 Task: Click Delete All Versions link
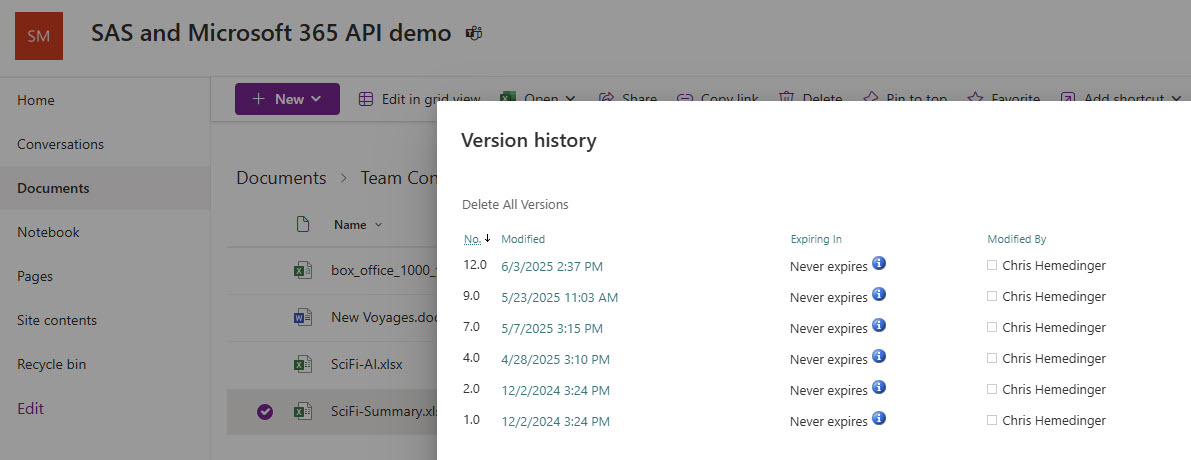point(515,204)
